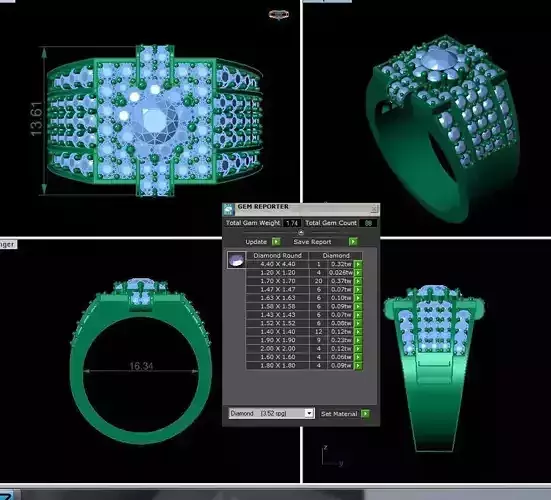Click the 0.37tw weight cell
This screenshot has width=551, height=500.
[x=341, y=281]
